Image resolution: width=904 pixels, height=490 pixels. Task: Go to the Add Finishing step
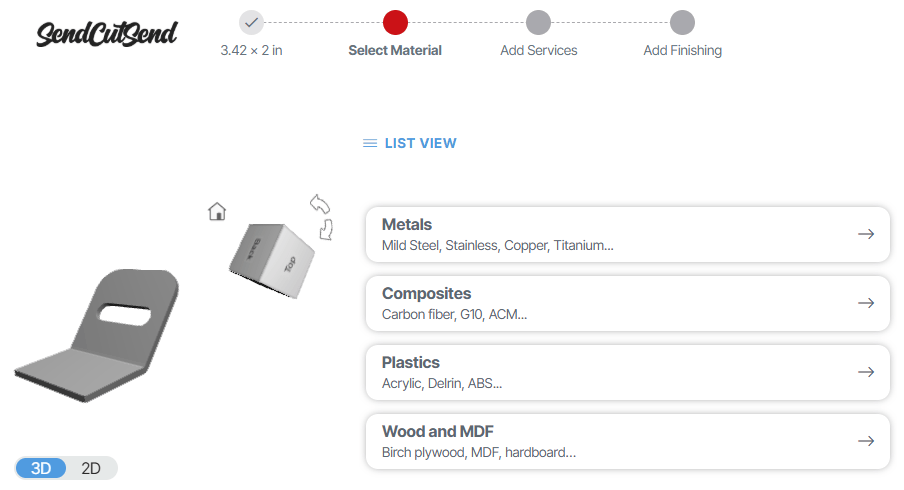tap(682, 23)
